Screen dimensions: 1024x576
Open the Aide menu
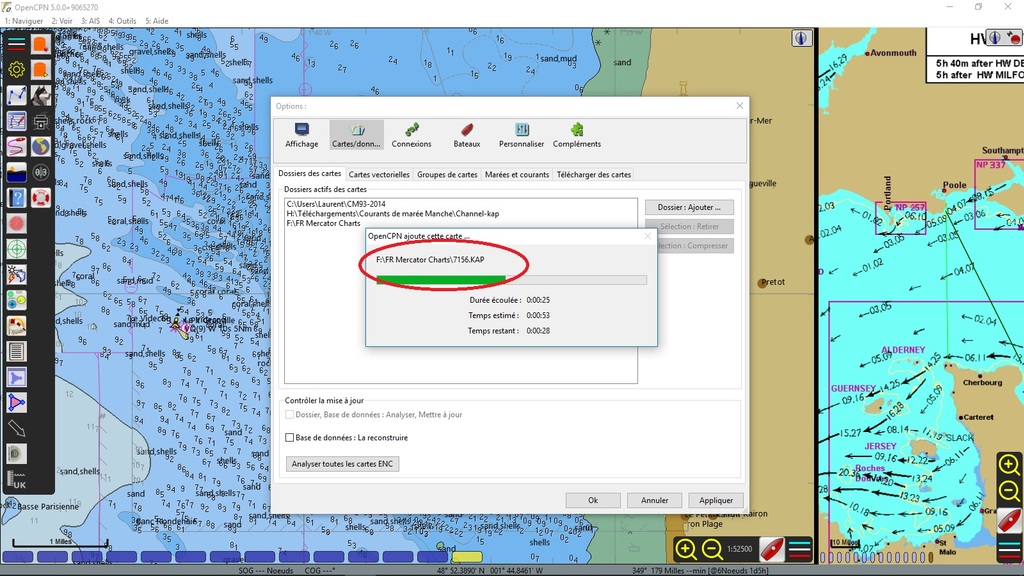(x=157, y=21)
